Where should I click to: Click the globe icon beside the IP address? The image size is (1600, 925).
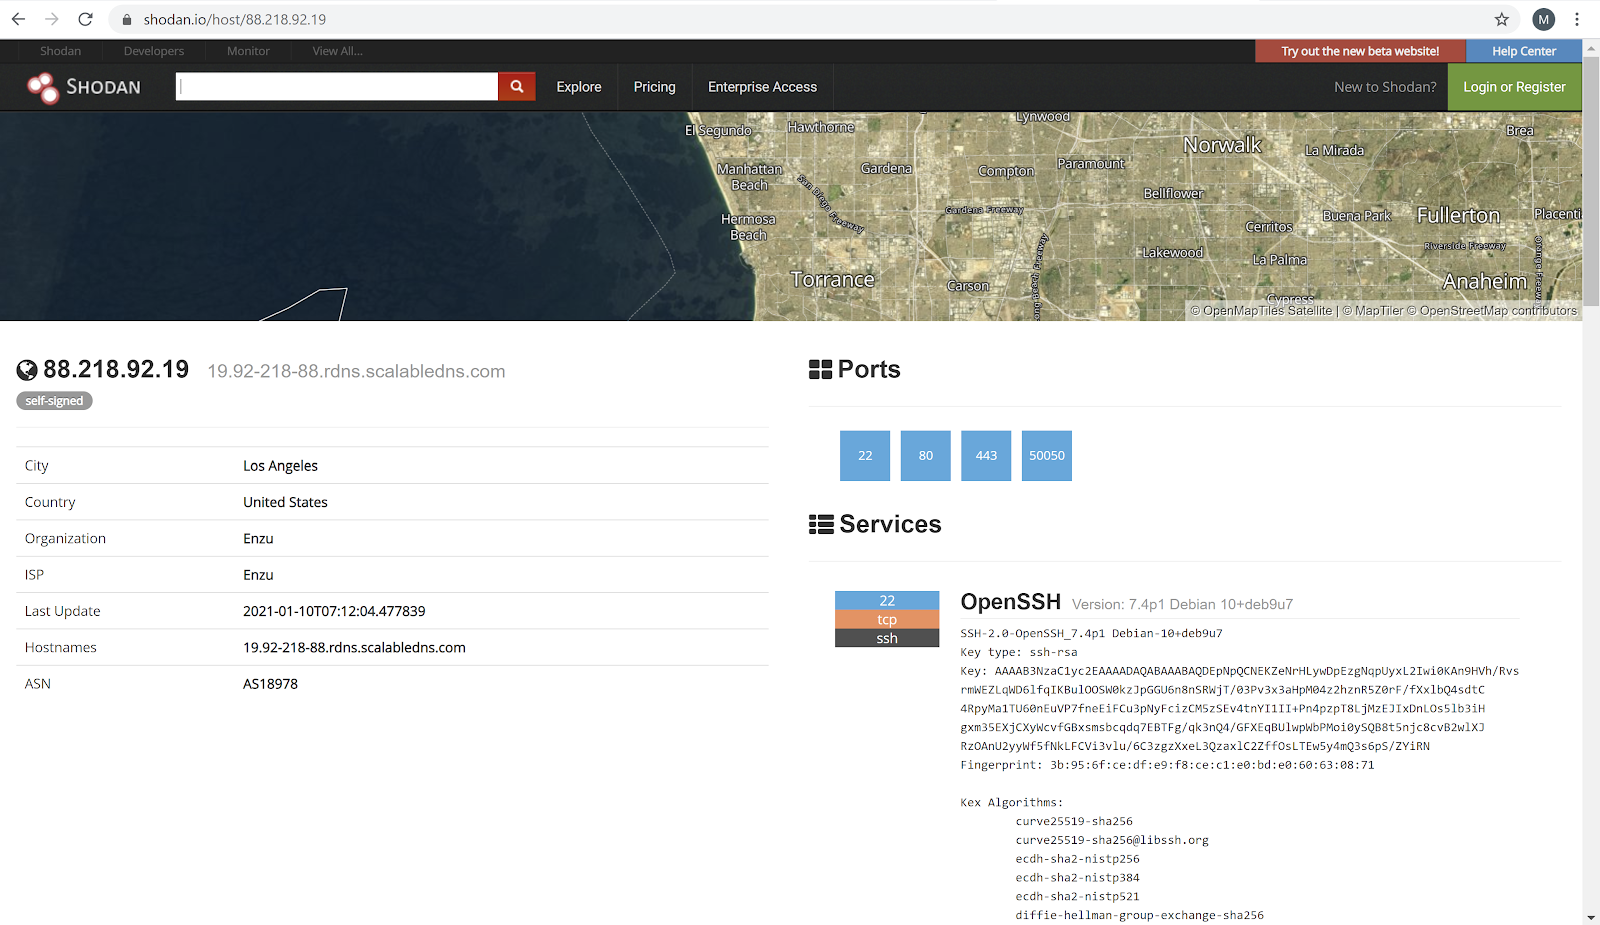pos(27,370)
